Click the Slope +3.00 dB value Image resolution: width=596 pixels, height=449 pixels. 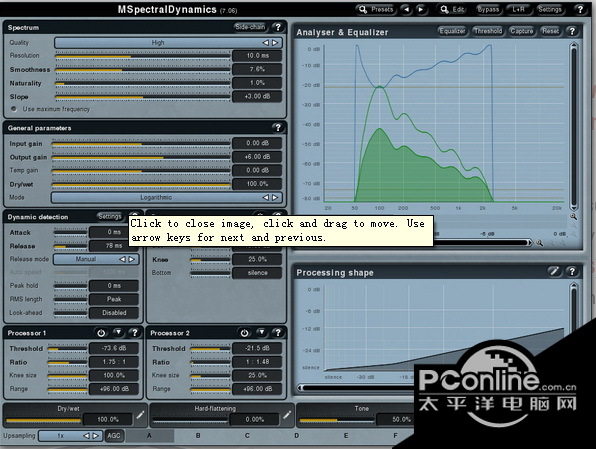pyautogui.click(x=257, y=97)
